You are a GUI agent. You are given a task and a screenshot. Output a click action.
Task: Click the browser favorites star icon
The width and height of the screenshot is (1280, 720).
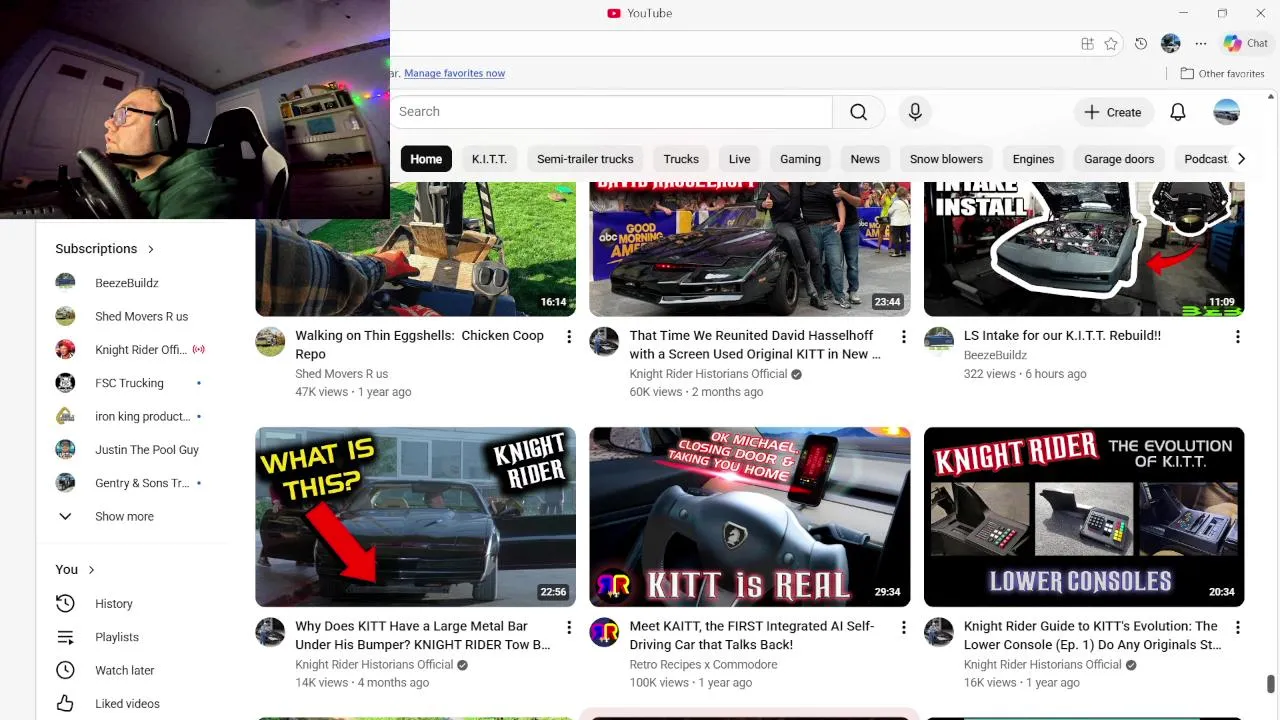pos(1111,44)
